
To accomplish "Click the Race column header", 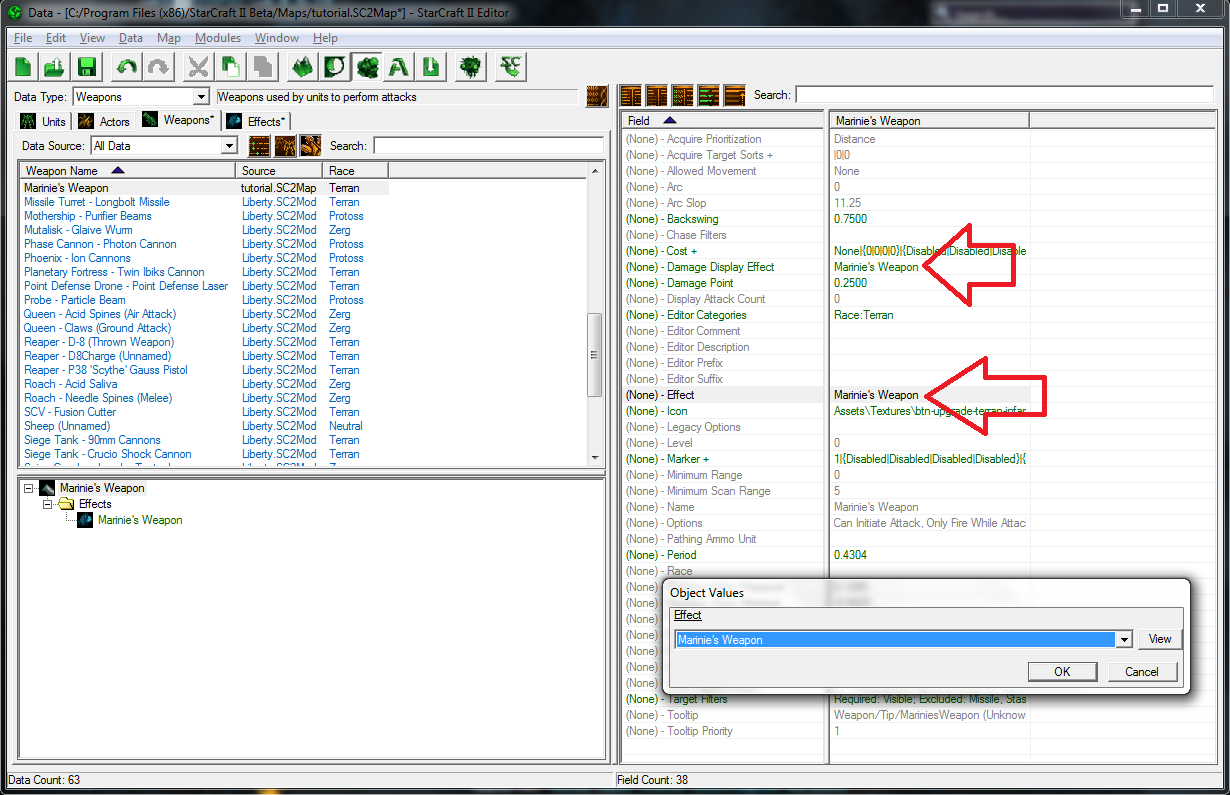I will (x=356, y=171).
